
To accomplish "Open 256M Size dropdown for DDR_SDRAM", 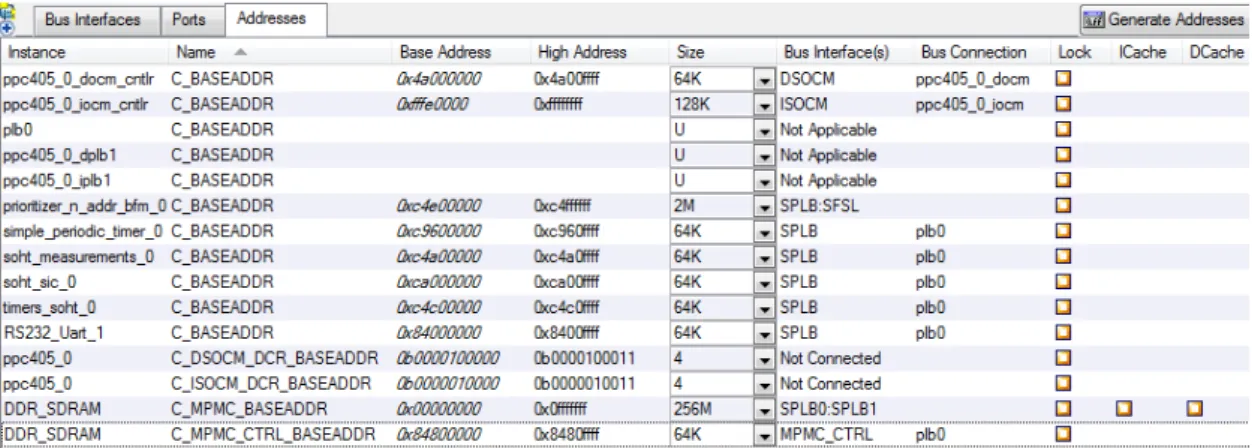I will coord(765,409).
